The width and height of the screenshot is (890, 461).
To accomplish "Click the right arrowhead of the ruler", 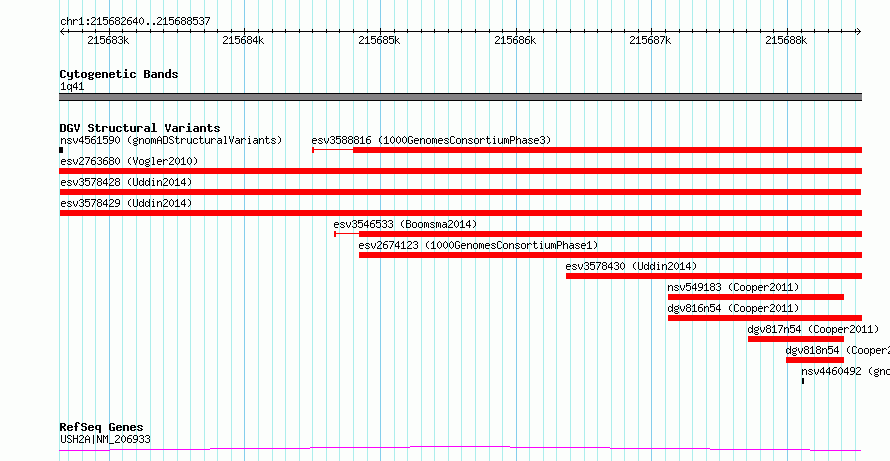I will [x=858, y=31].
